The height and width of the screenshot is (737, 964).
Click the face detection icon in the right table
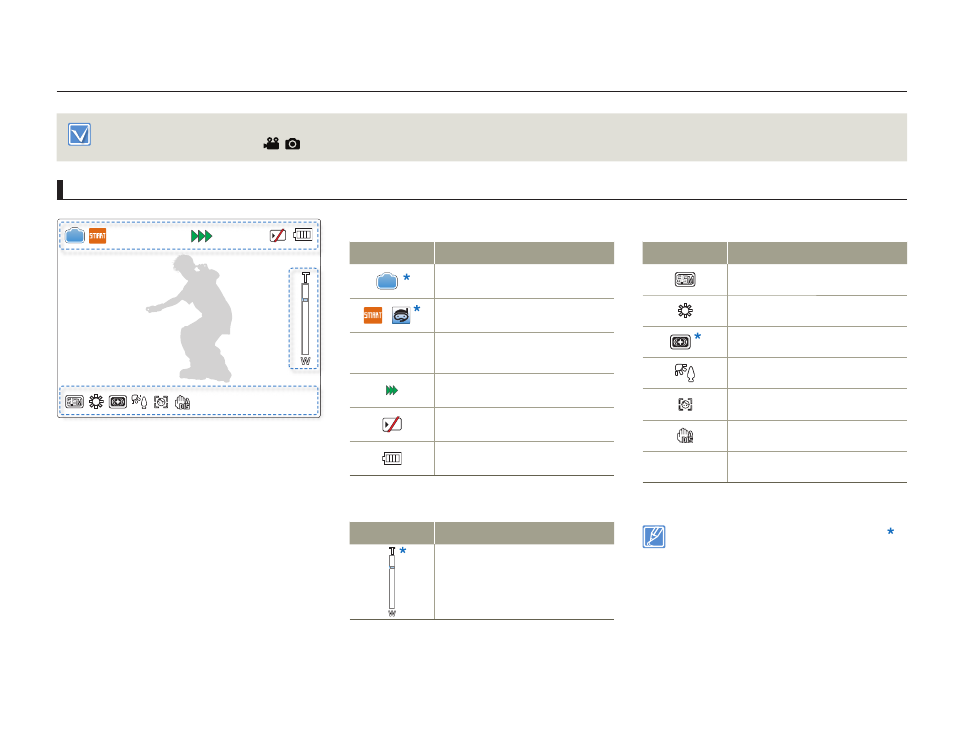pos(685,405)
